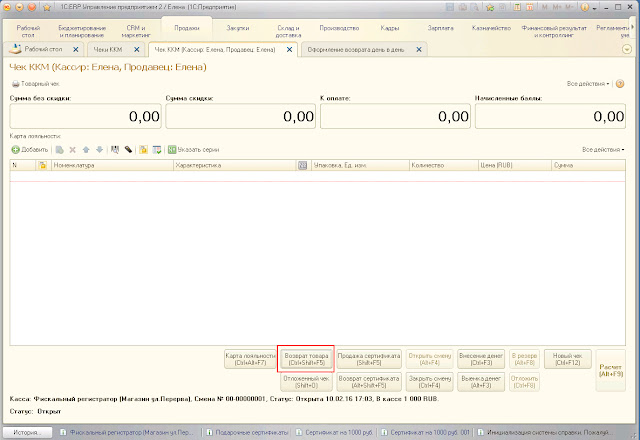Screen dimensions: 640x440
Task: Expand the upper Все действия menu
Action: [588, 84]
